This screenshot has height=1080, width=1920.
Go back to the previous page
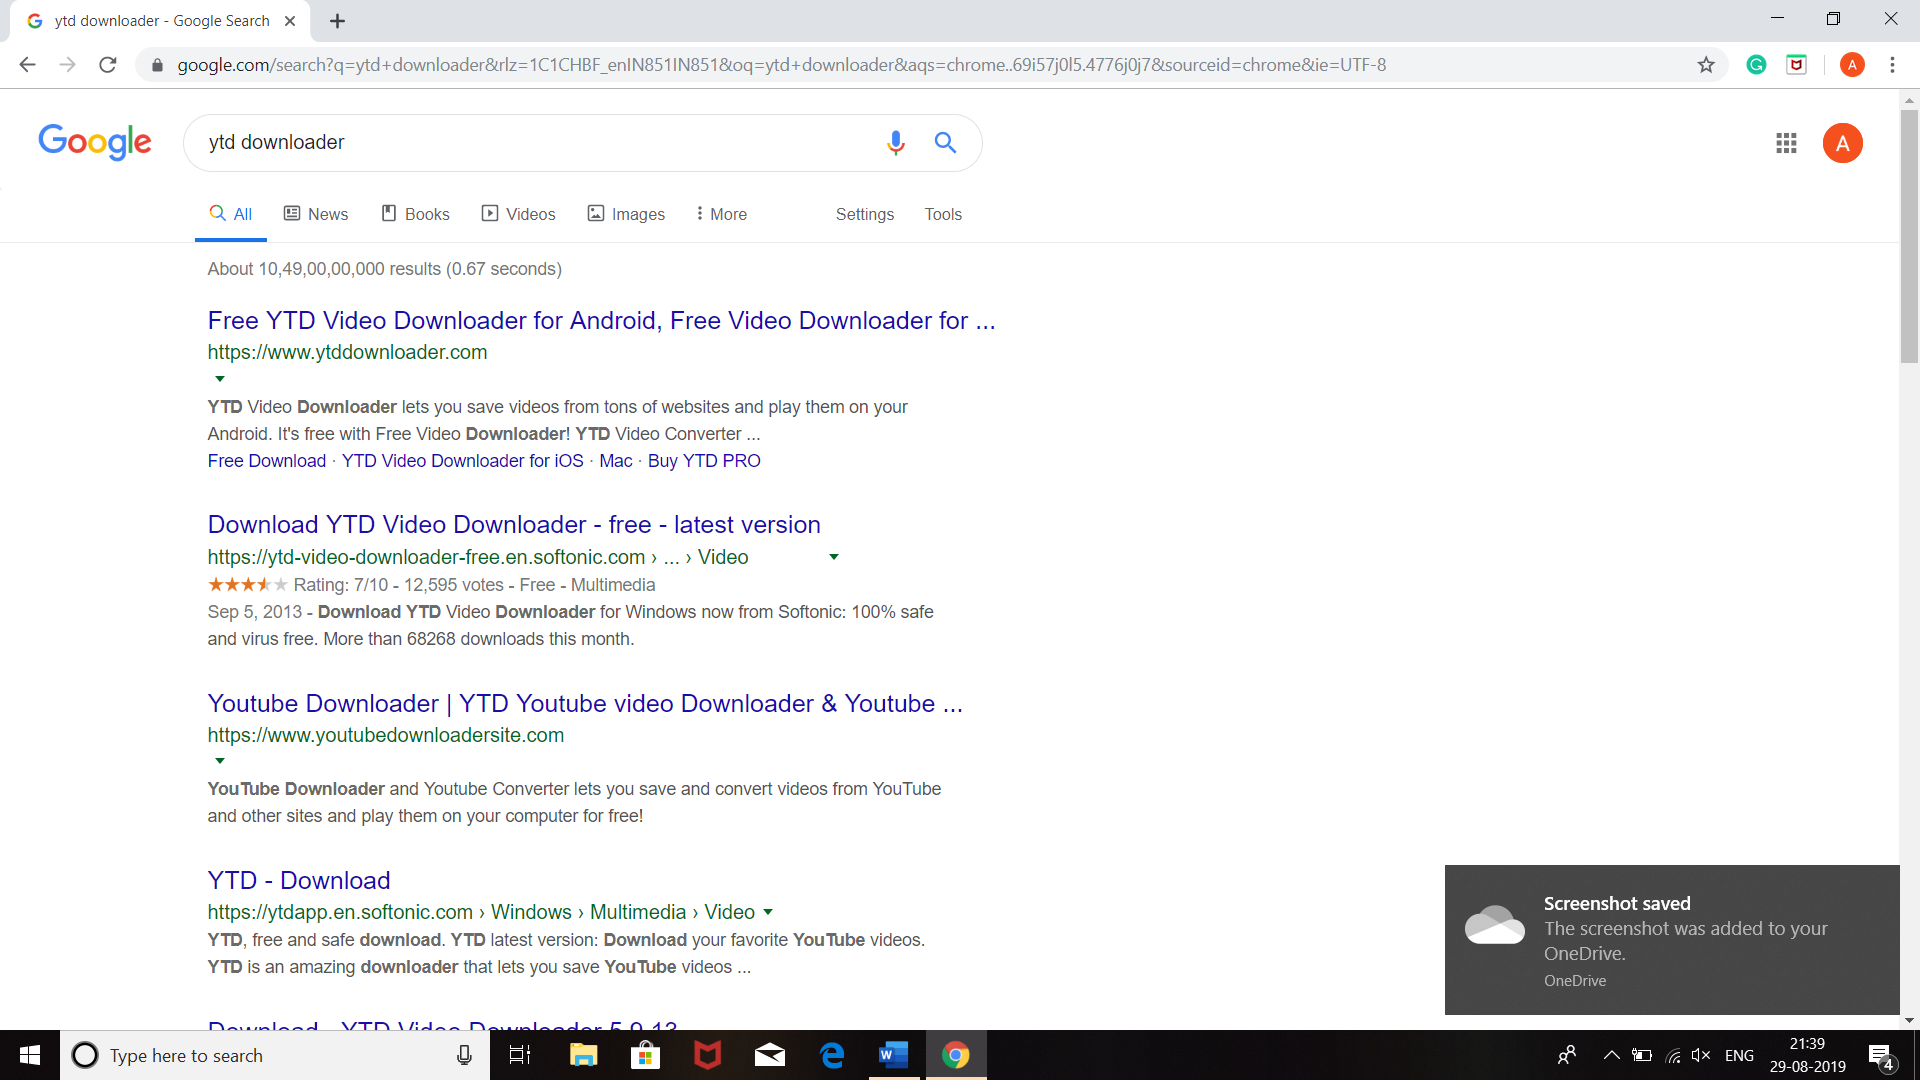[x=27, y=64]
